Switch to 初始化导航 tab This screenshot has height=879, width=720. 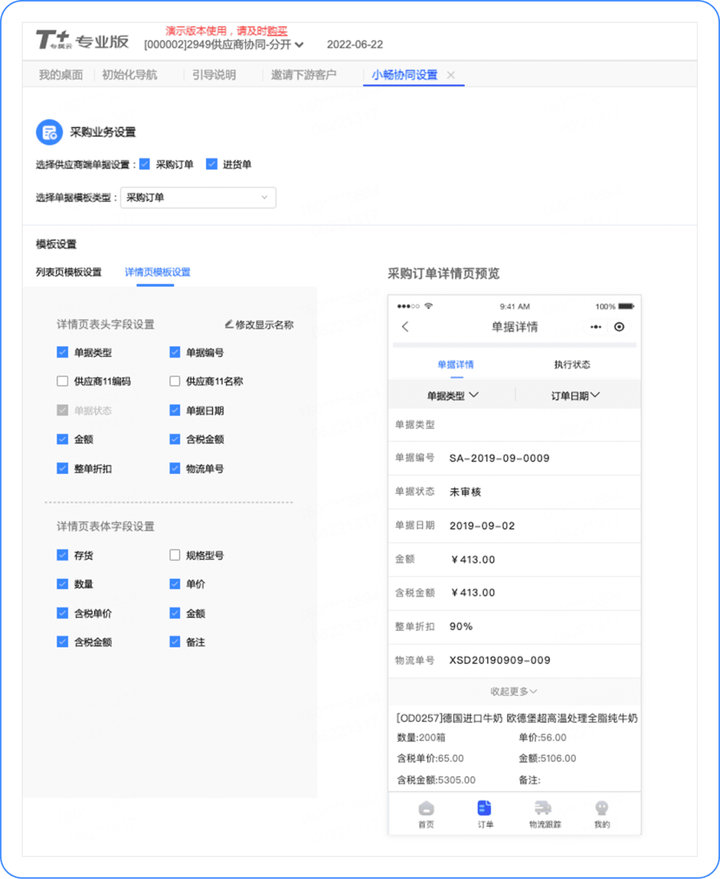point(130,75)
